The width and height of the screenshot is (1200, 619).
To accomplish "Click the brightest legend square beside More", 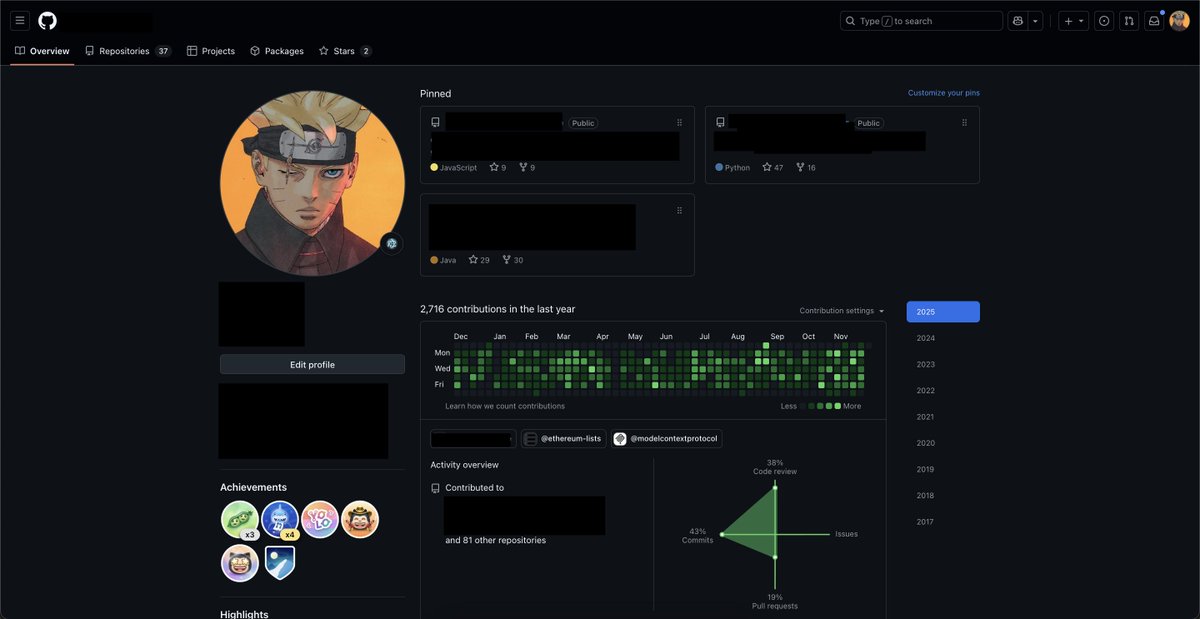I will [x=838, y=406].
